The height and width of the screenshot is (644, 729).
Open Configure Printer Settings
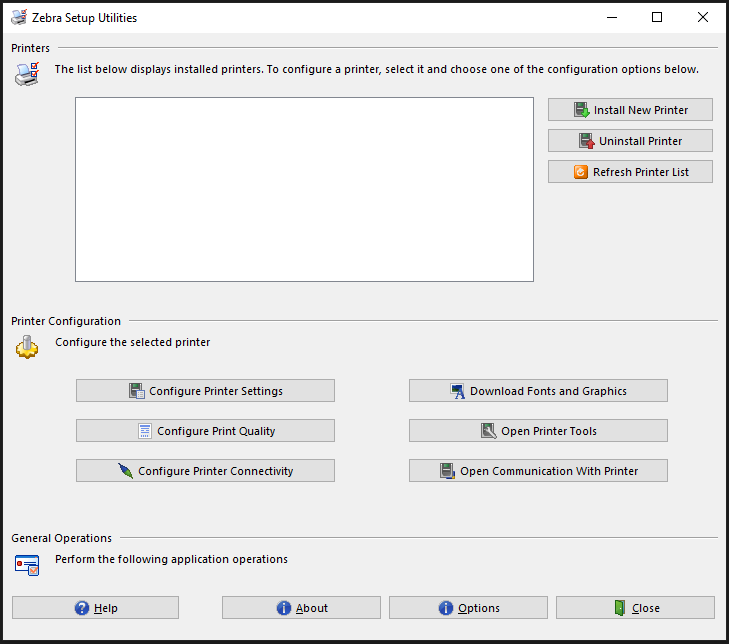tap(205, 391)
